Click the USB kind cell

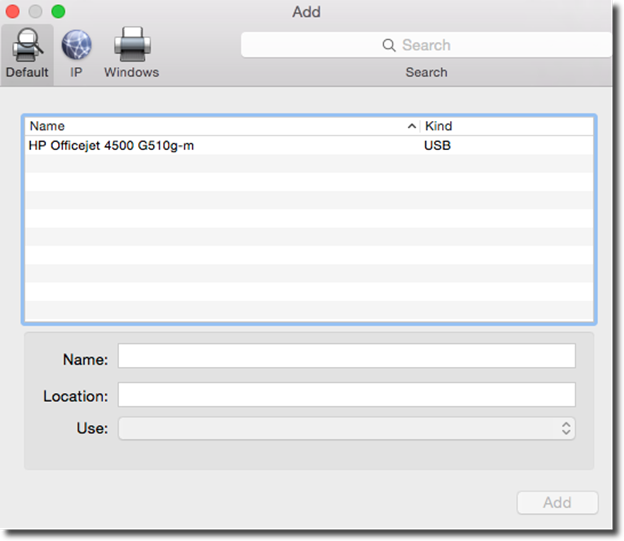(437, 146)
